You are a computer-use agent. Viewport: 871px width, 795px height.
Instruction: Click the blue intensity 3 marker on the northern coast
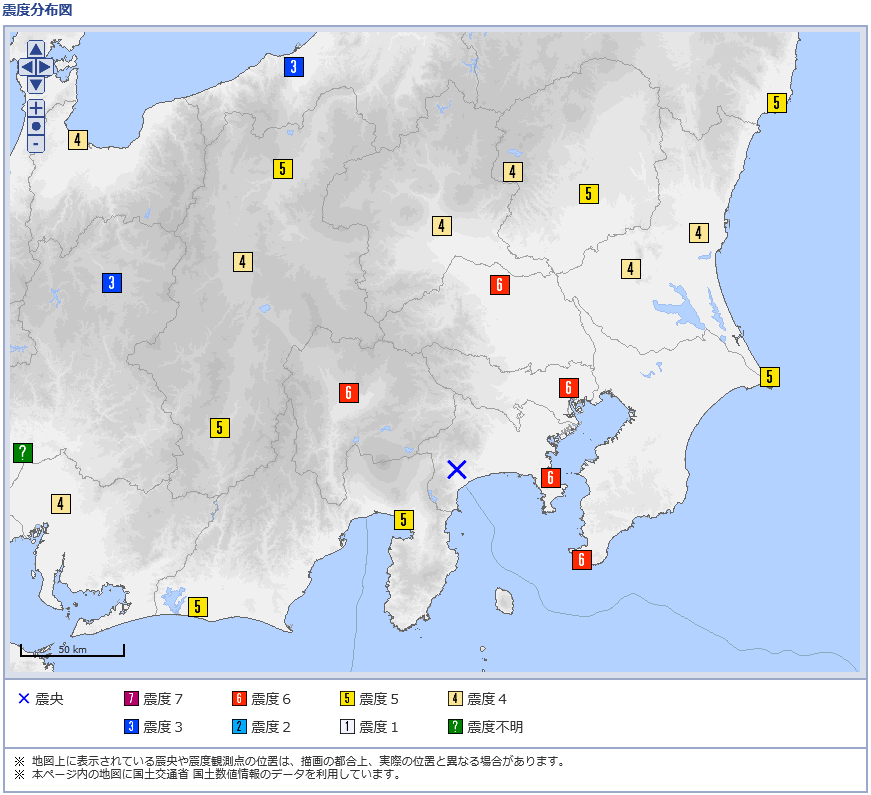(292, 67)
